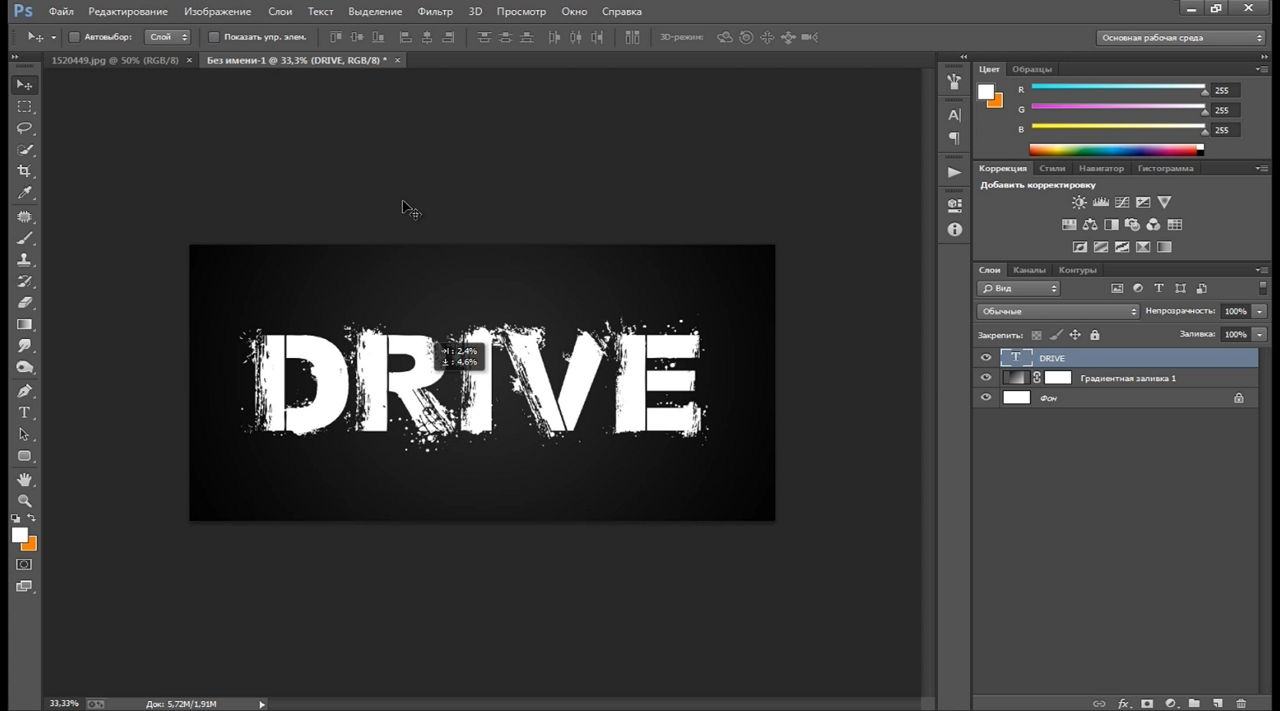This screenshot has width=1280, height=711.
Task: Select the Eraser tool
Action: point(24,303)
